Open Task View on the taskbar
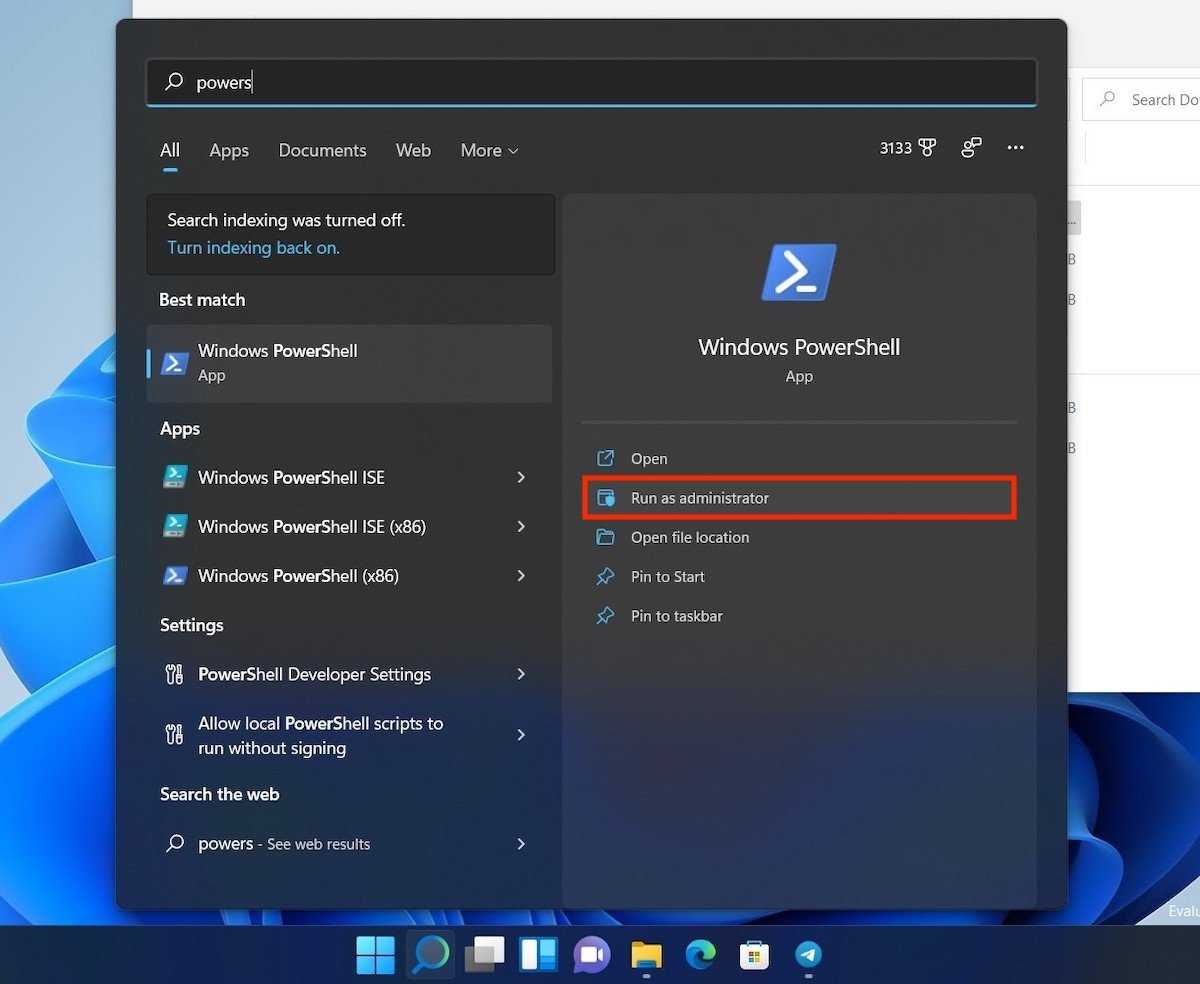1200x984 pixels. click(485, 955)
